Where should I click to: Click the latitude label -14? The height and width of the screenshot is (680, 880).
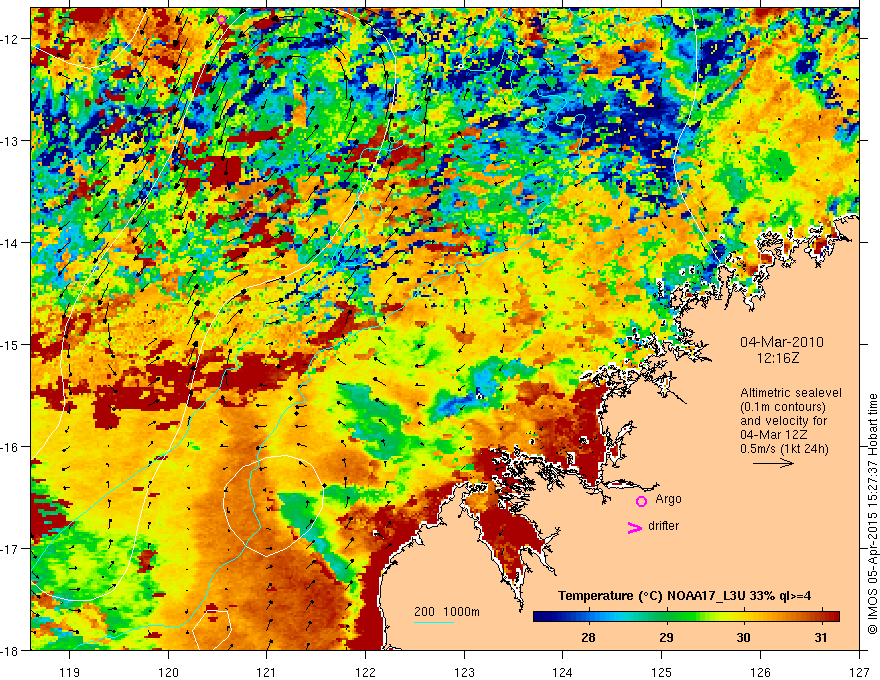pyautogui.click(x=10, y=243)
